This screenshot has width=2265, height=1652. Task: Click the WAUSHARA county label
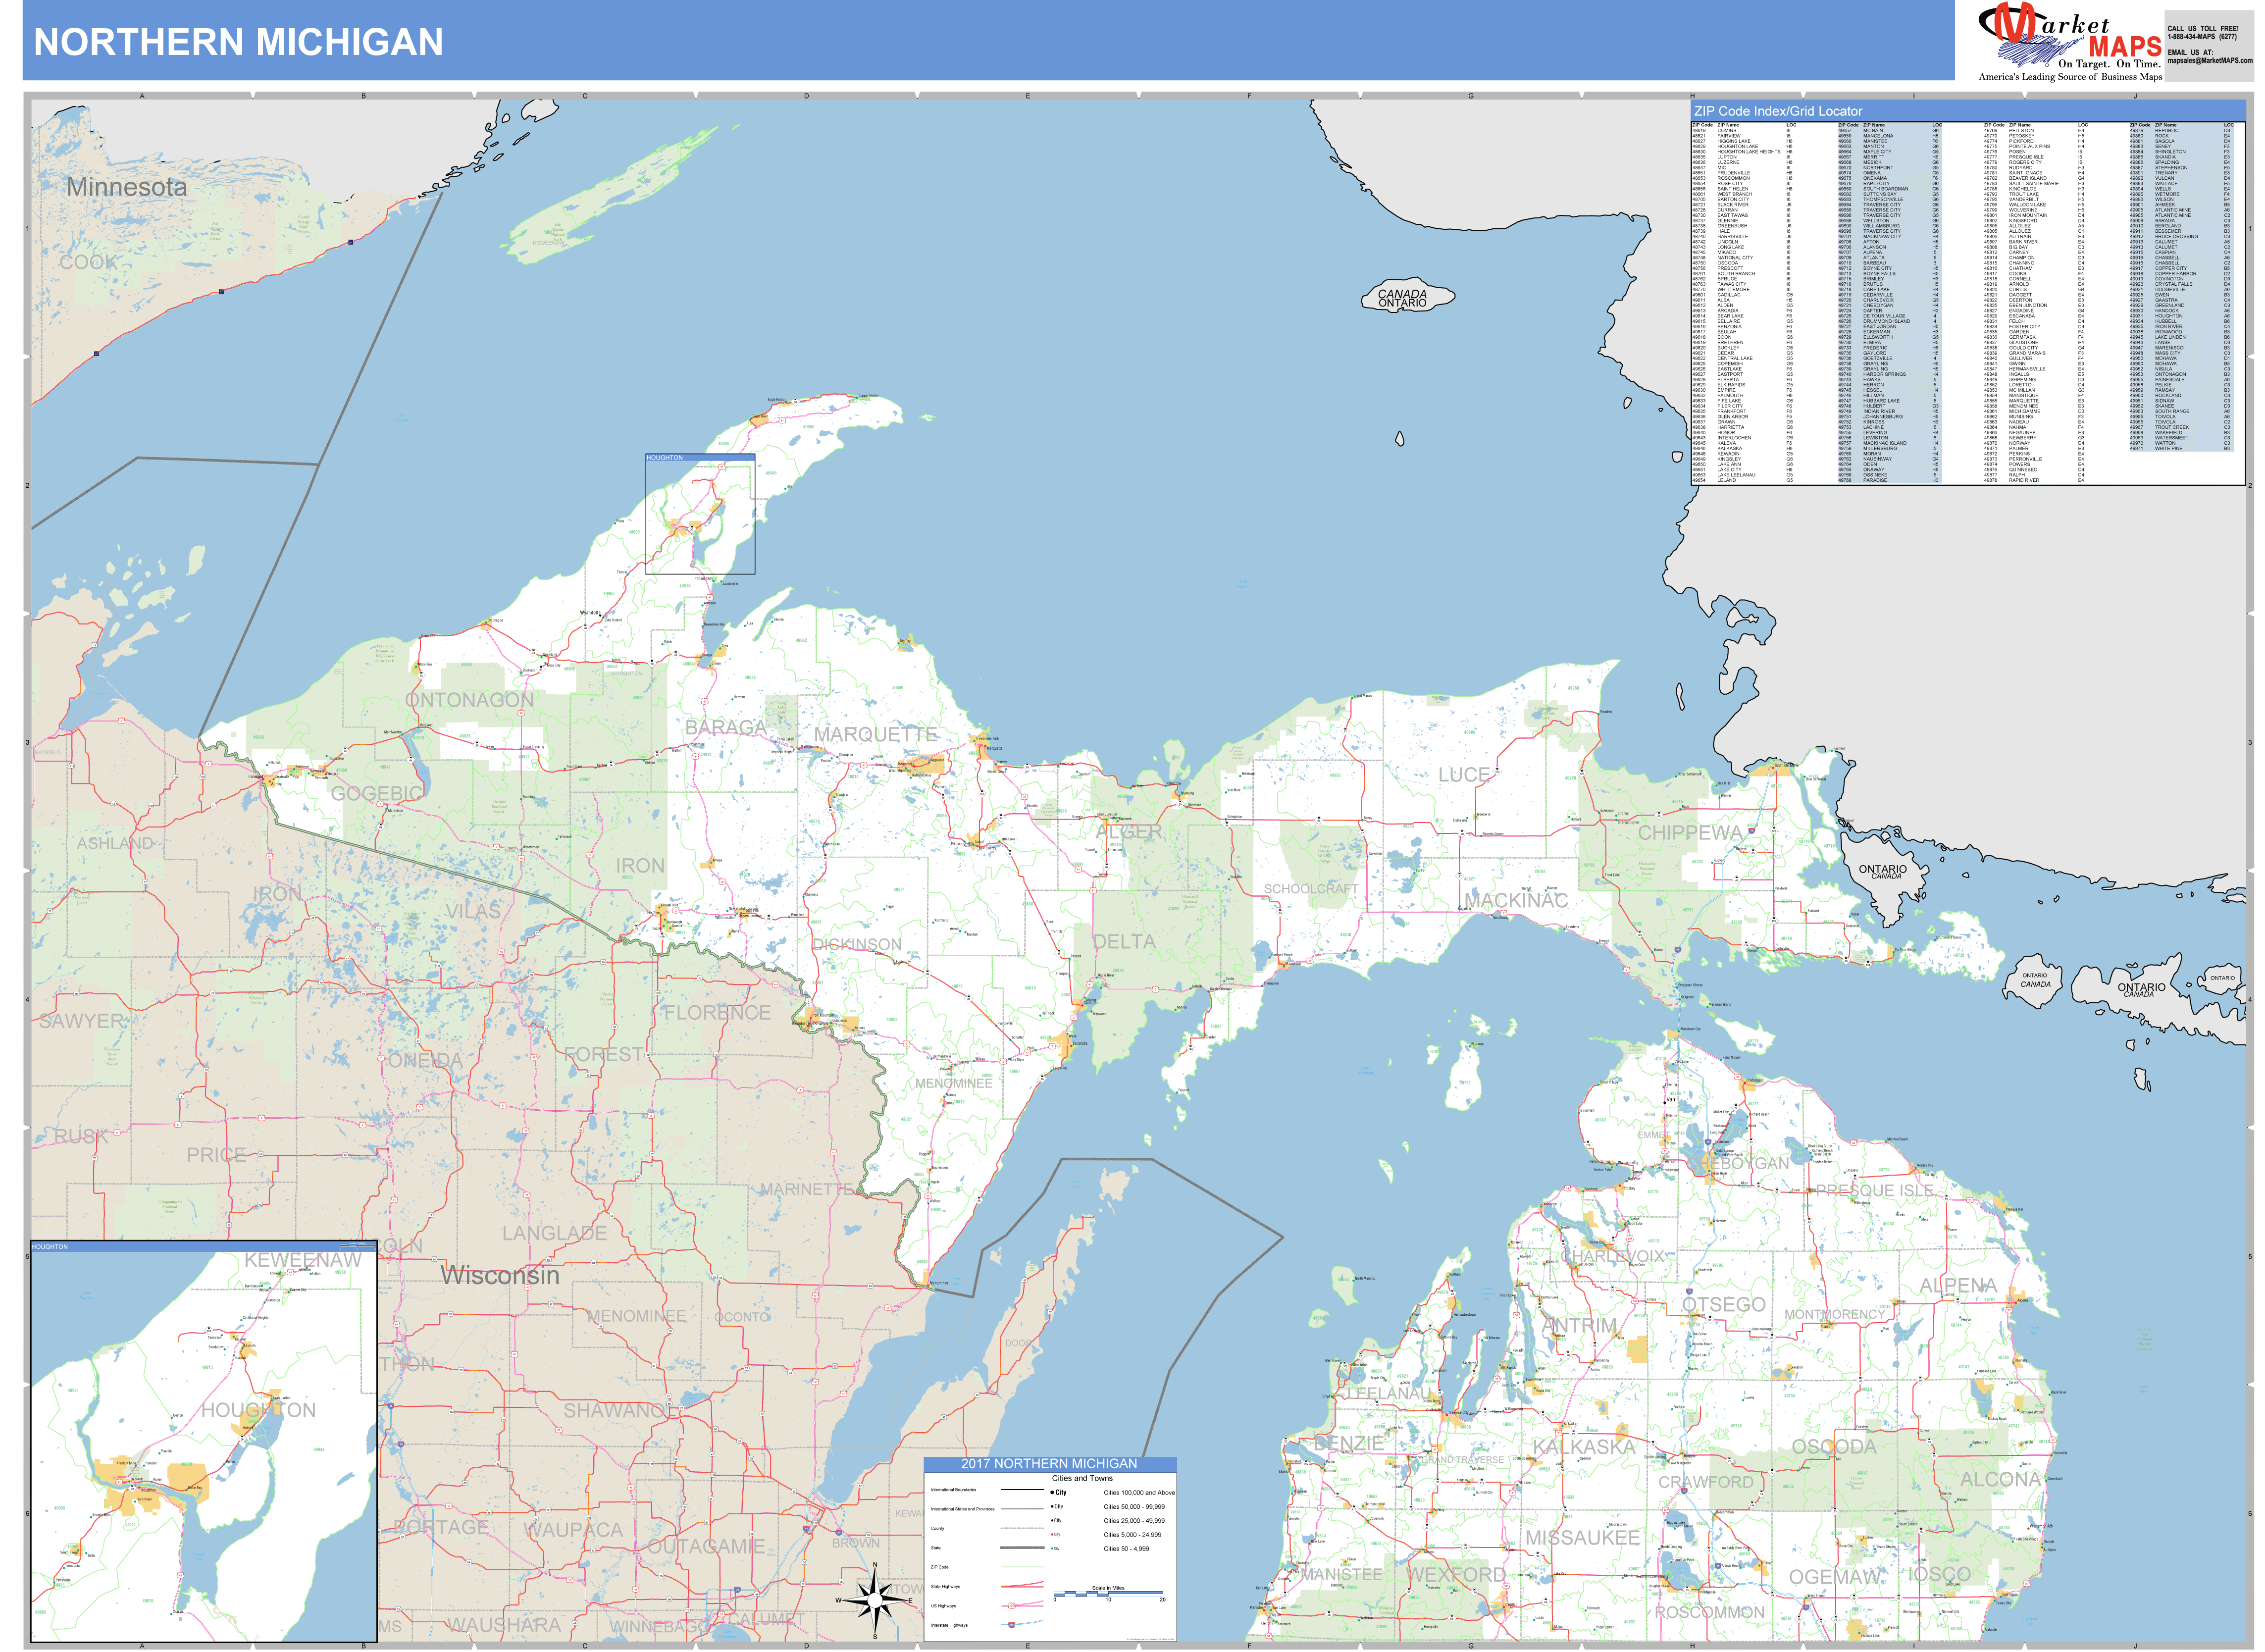tap(504, 1625)
